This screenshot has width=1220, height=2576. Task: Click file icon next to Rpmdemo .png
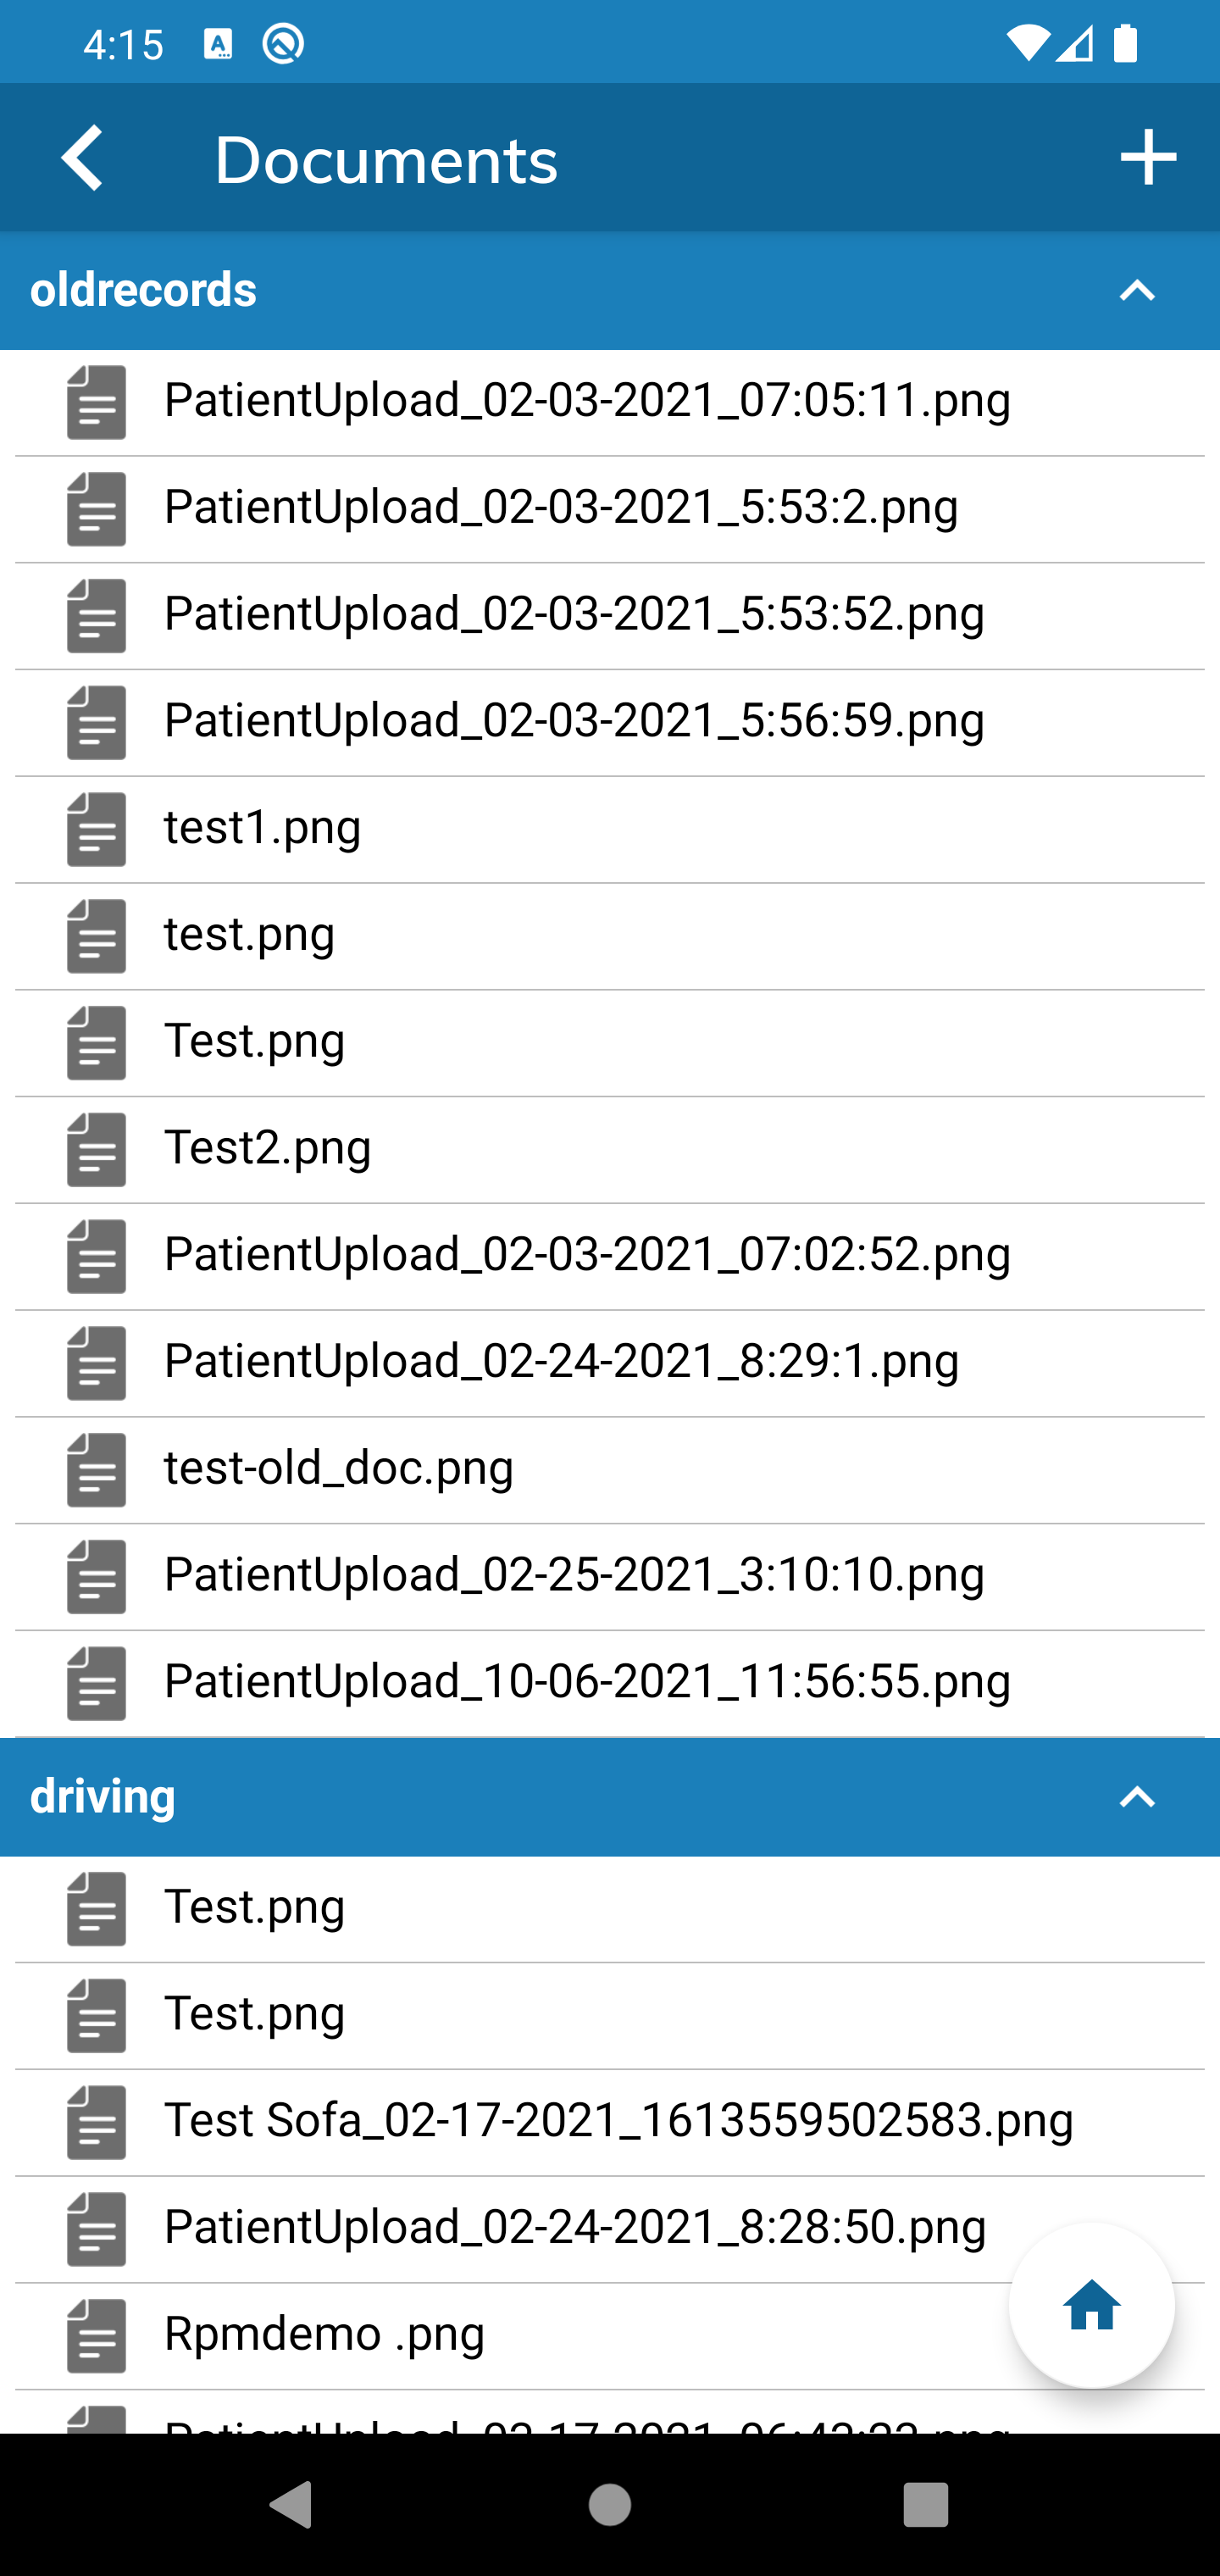[x=96, y=2336]
